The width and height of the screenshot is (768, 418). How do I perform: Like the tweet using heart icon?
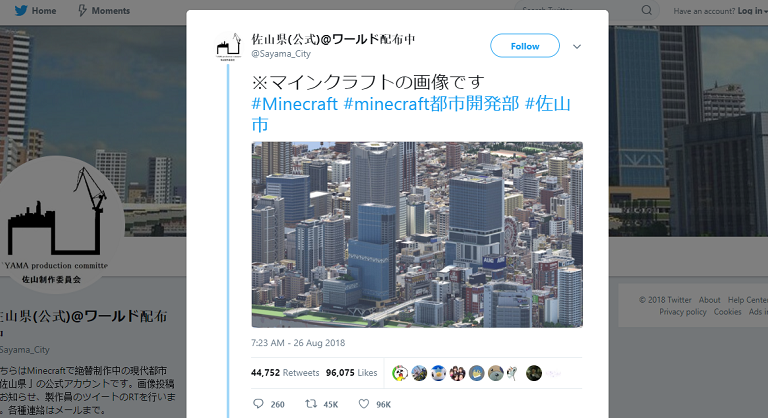(x=363, y=404)
